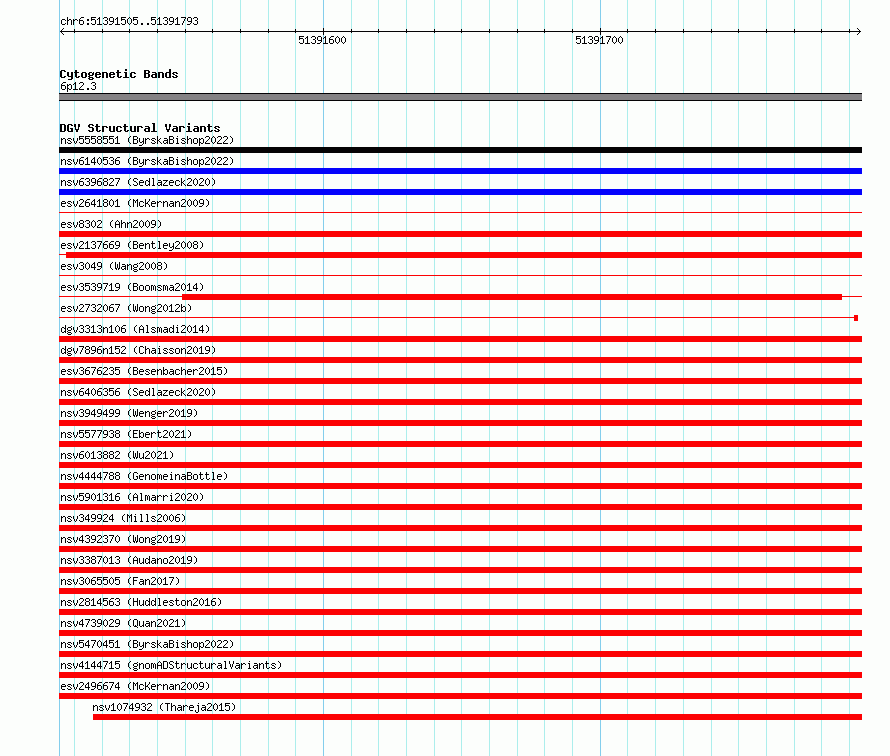Screen dimensions: 890x756
Task: Click the small red end block of esv2732067
Action: pos(856,318)
